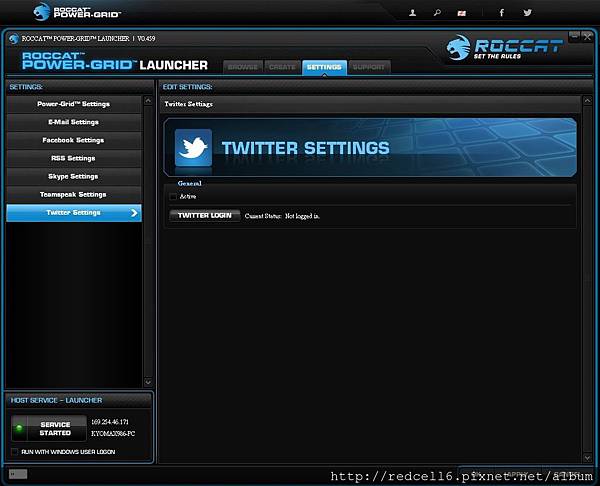The image size is (600, 486).
Task: Switch to the Create tab
Action: (282, 67)
